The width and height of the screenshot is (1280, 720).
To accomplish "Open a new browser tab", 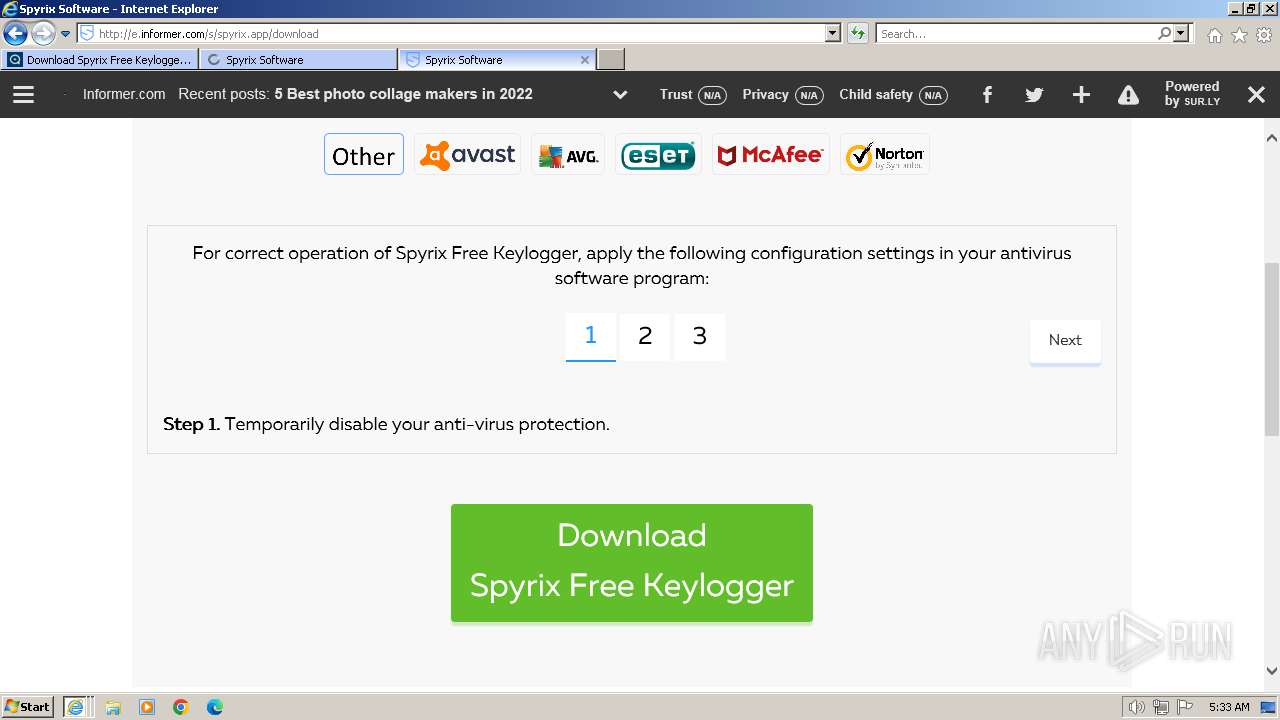I will 611,60.
